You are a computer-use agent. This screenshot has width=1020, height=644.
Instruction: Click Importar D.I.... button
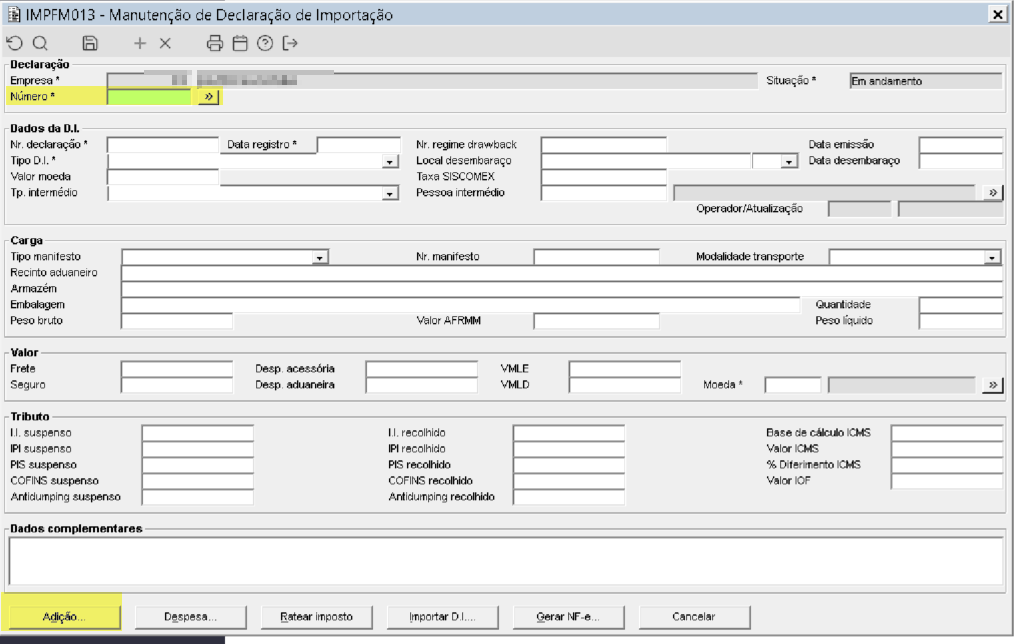pyautogui.click(x=442, y=617)
